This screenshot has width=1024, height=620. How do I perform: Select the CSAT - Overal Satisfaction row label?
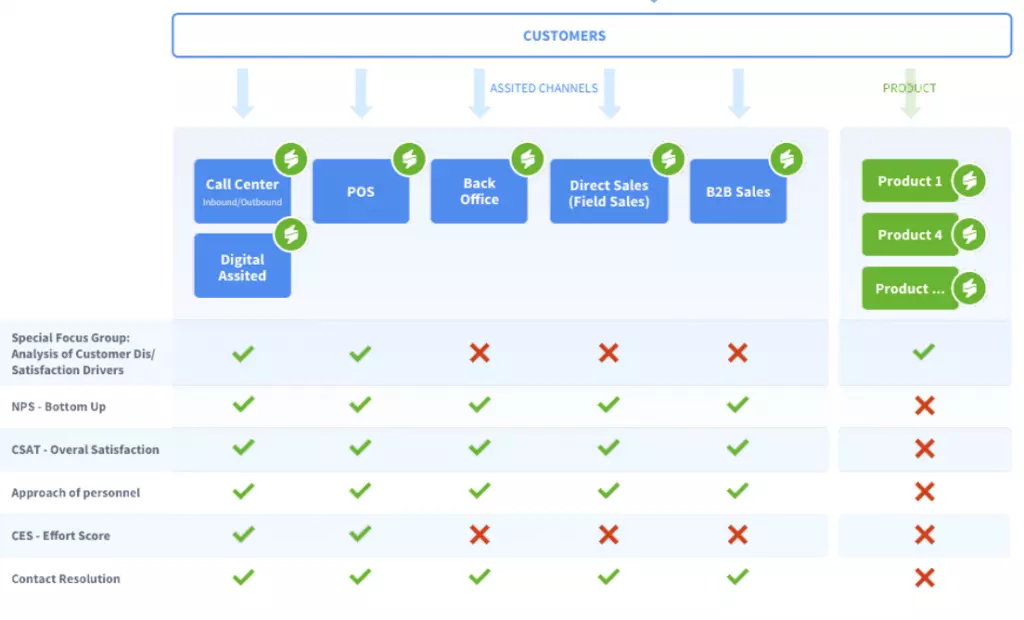coord(86,449)
